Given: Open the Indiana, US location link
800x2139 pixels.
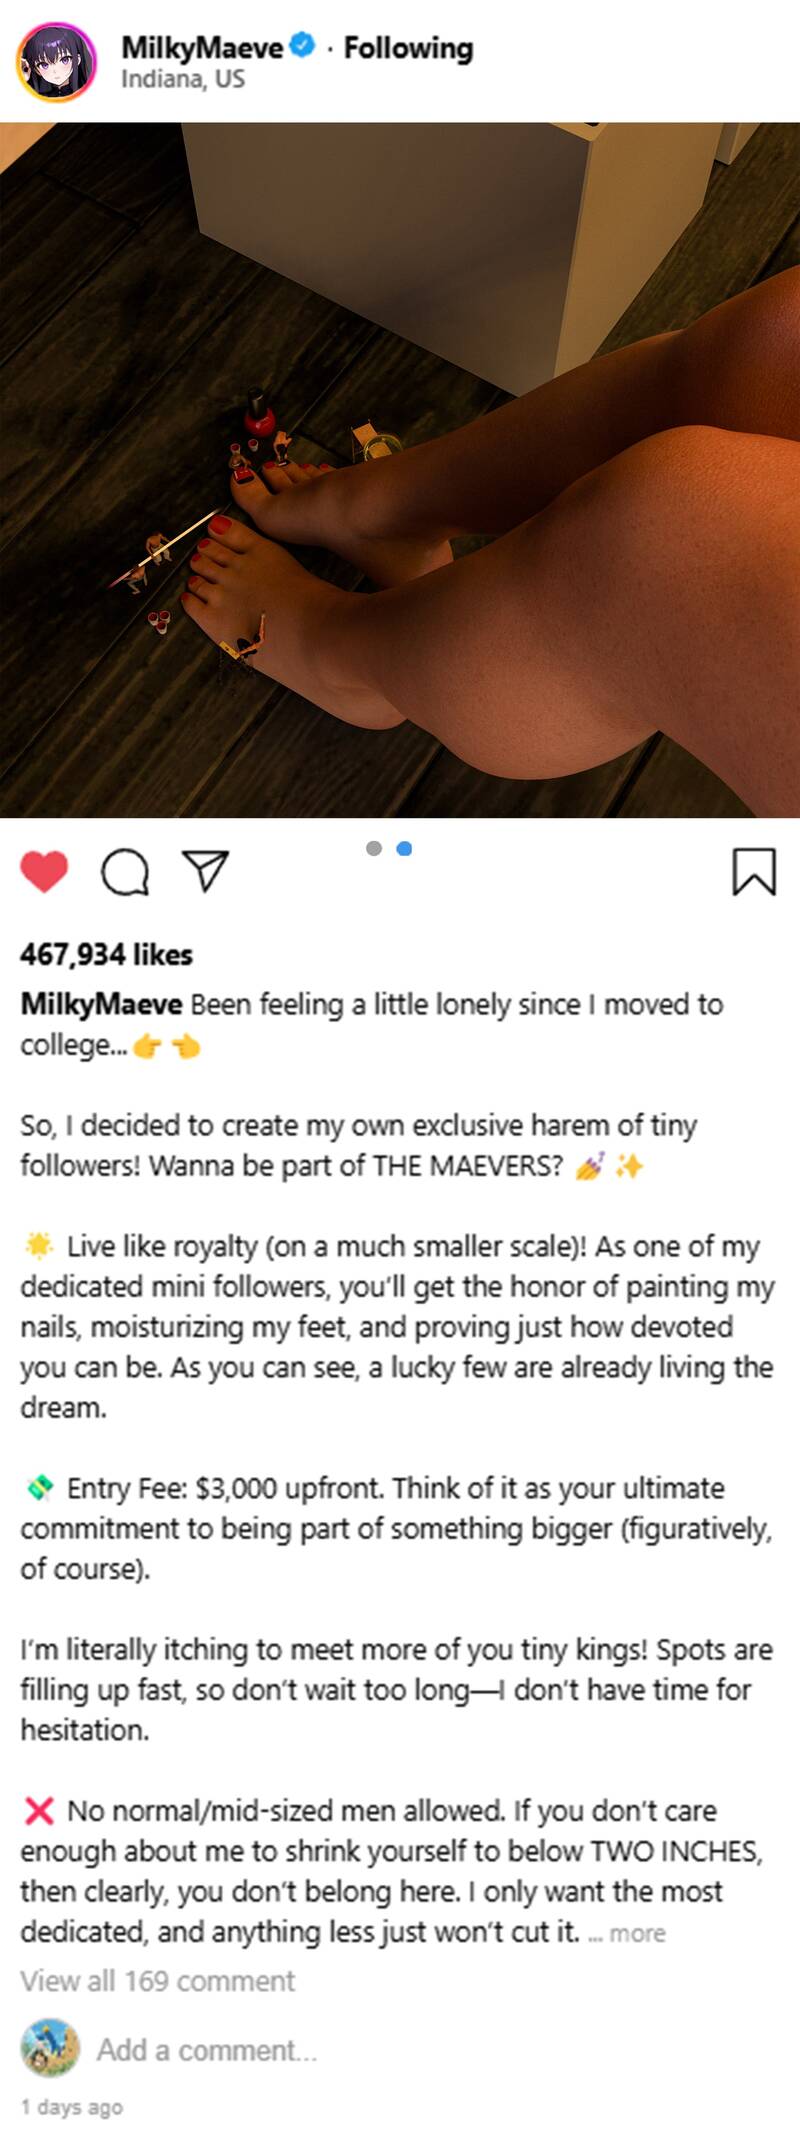Looking at the screenshot, I should [x=183, y=80].
